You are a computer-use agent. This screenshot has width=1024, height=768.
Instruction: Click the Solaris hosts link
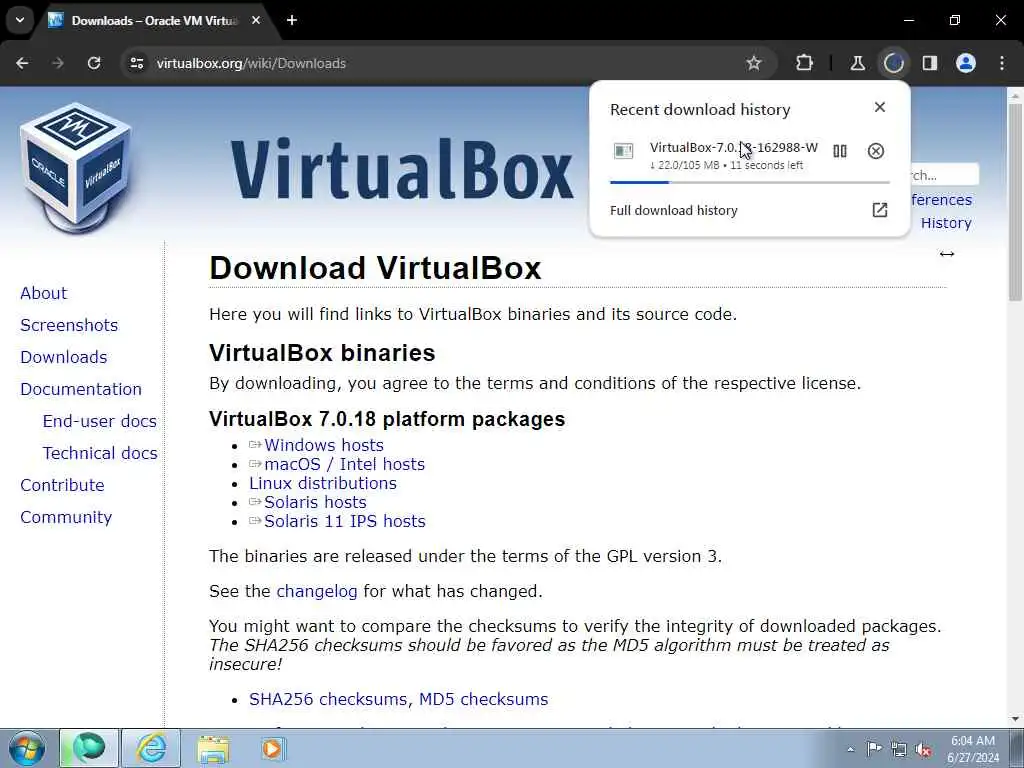pos(315,502)
